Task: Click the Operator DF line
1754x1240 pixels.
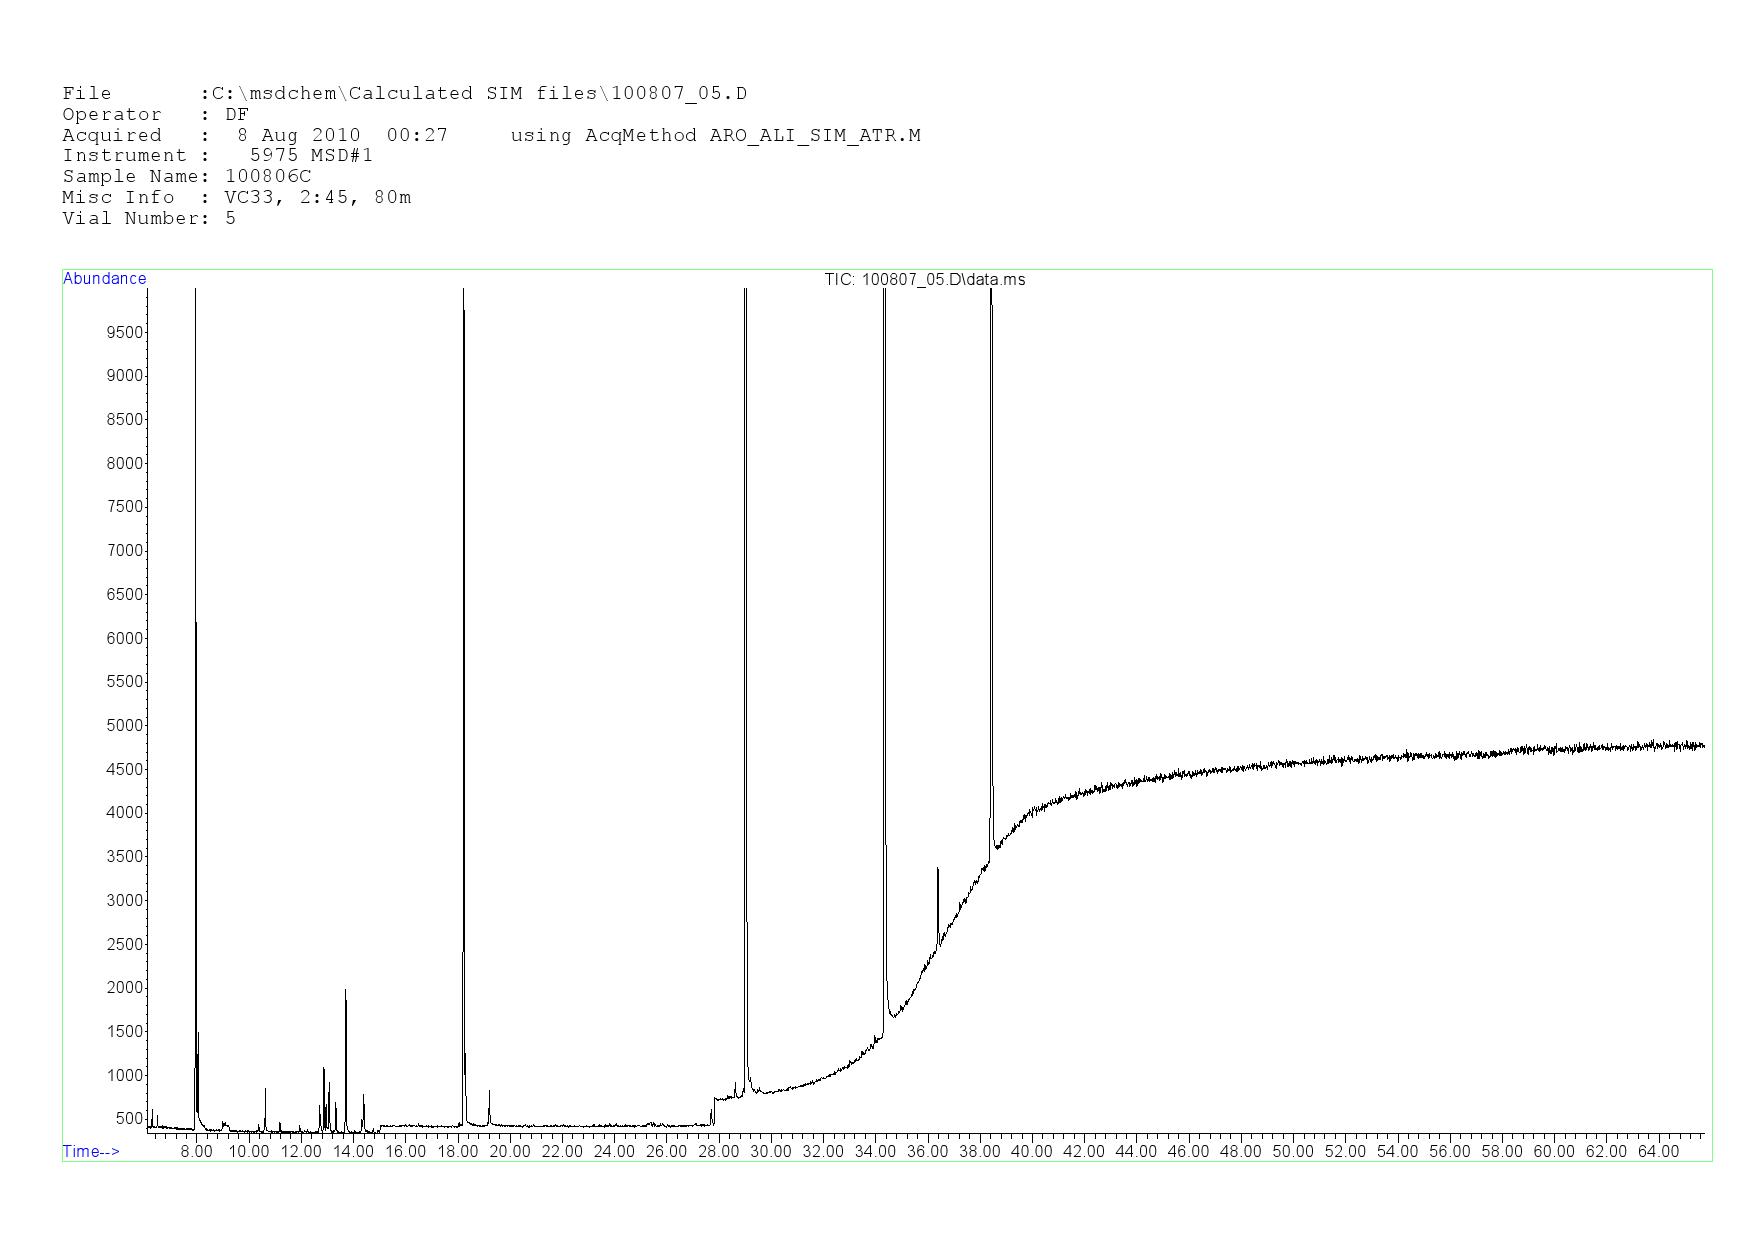Action: click(155, 115)
